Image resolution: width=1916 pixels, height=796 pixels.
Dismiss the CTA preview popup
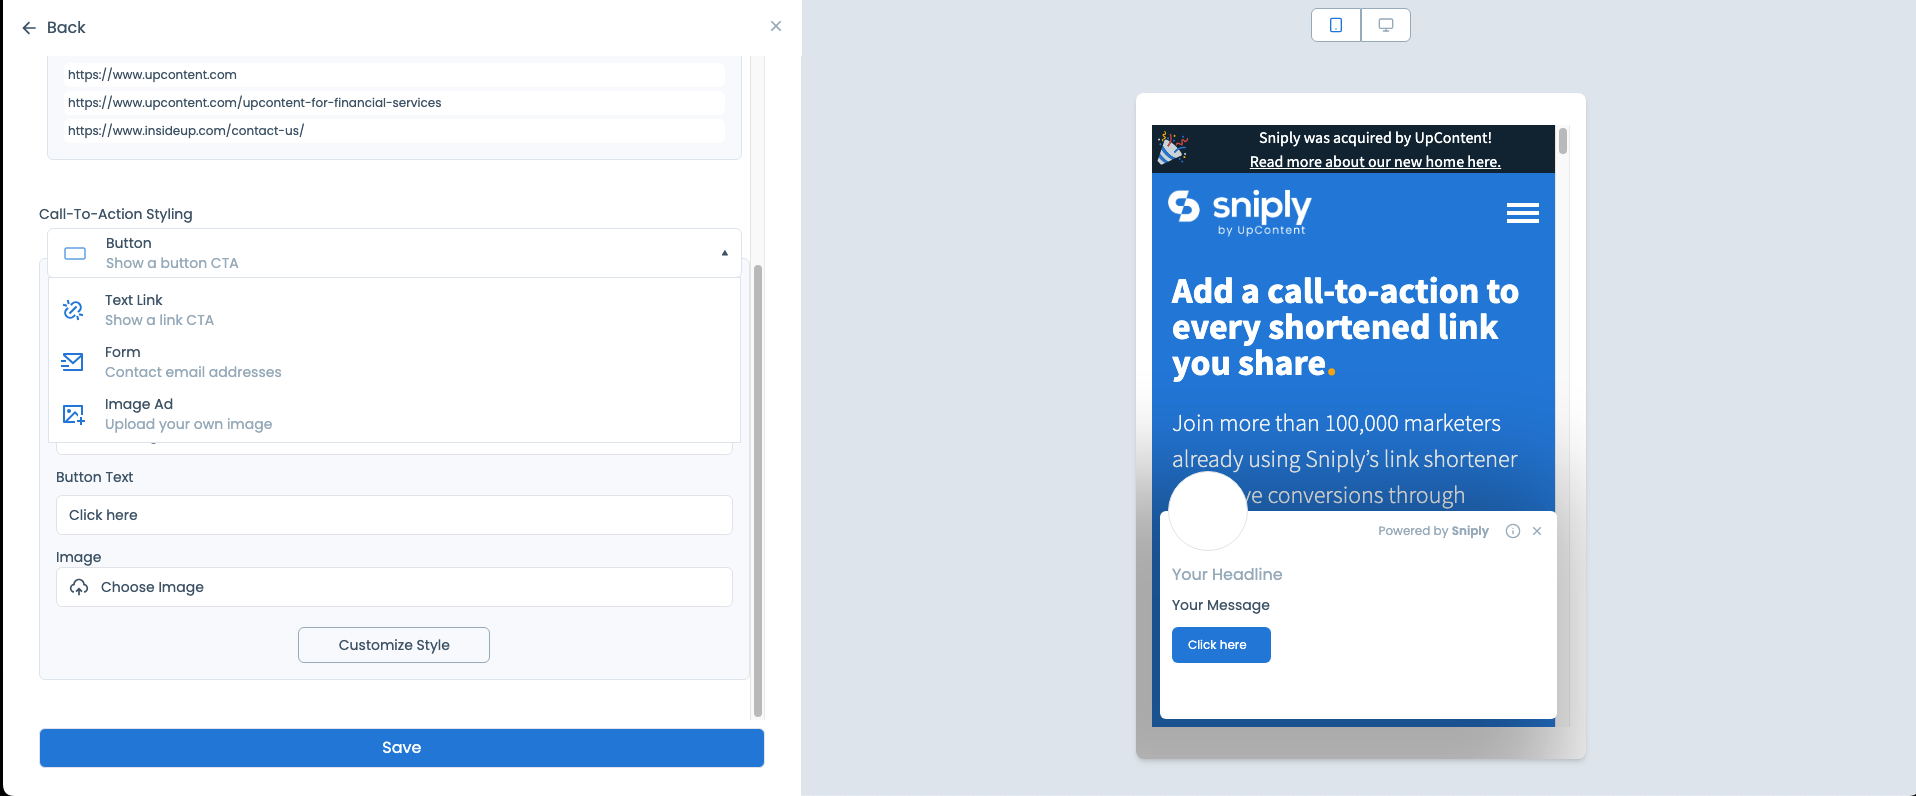tap(1537, 531)
